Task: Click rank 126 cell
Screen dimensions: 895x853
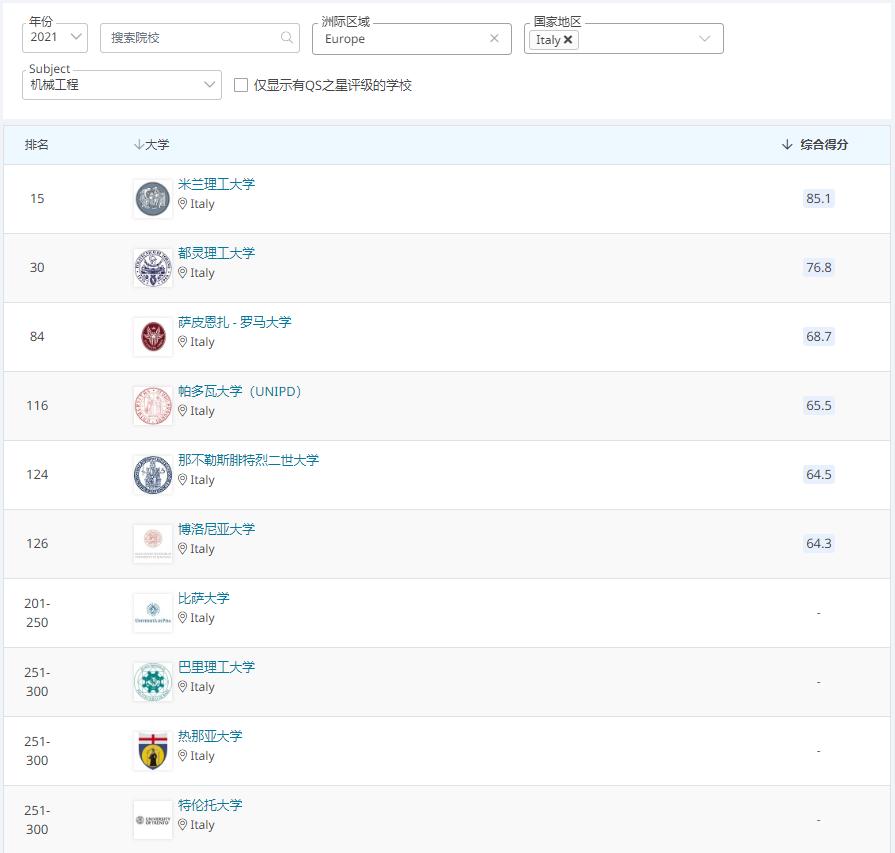Action: click(x=37, y=544)
